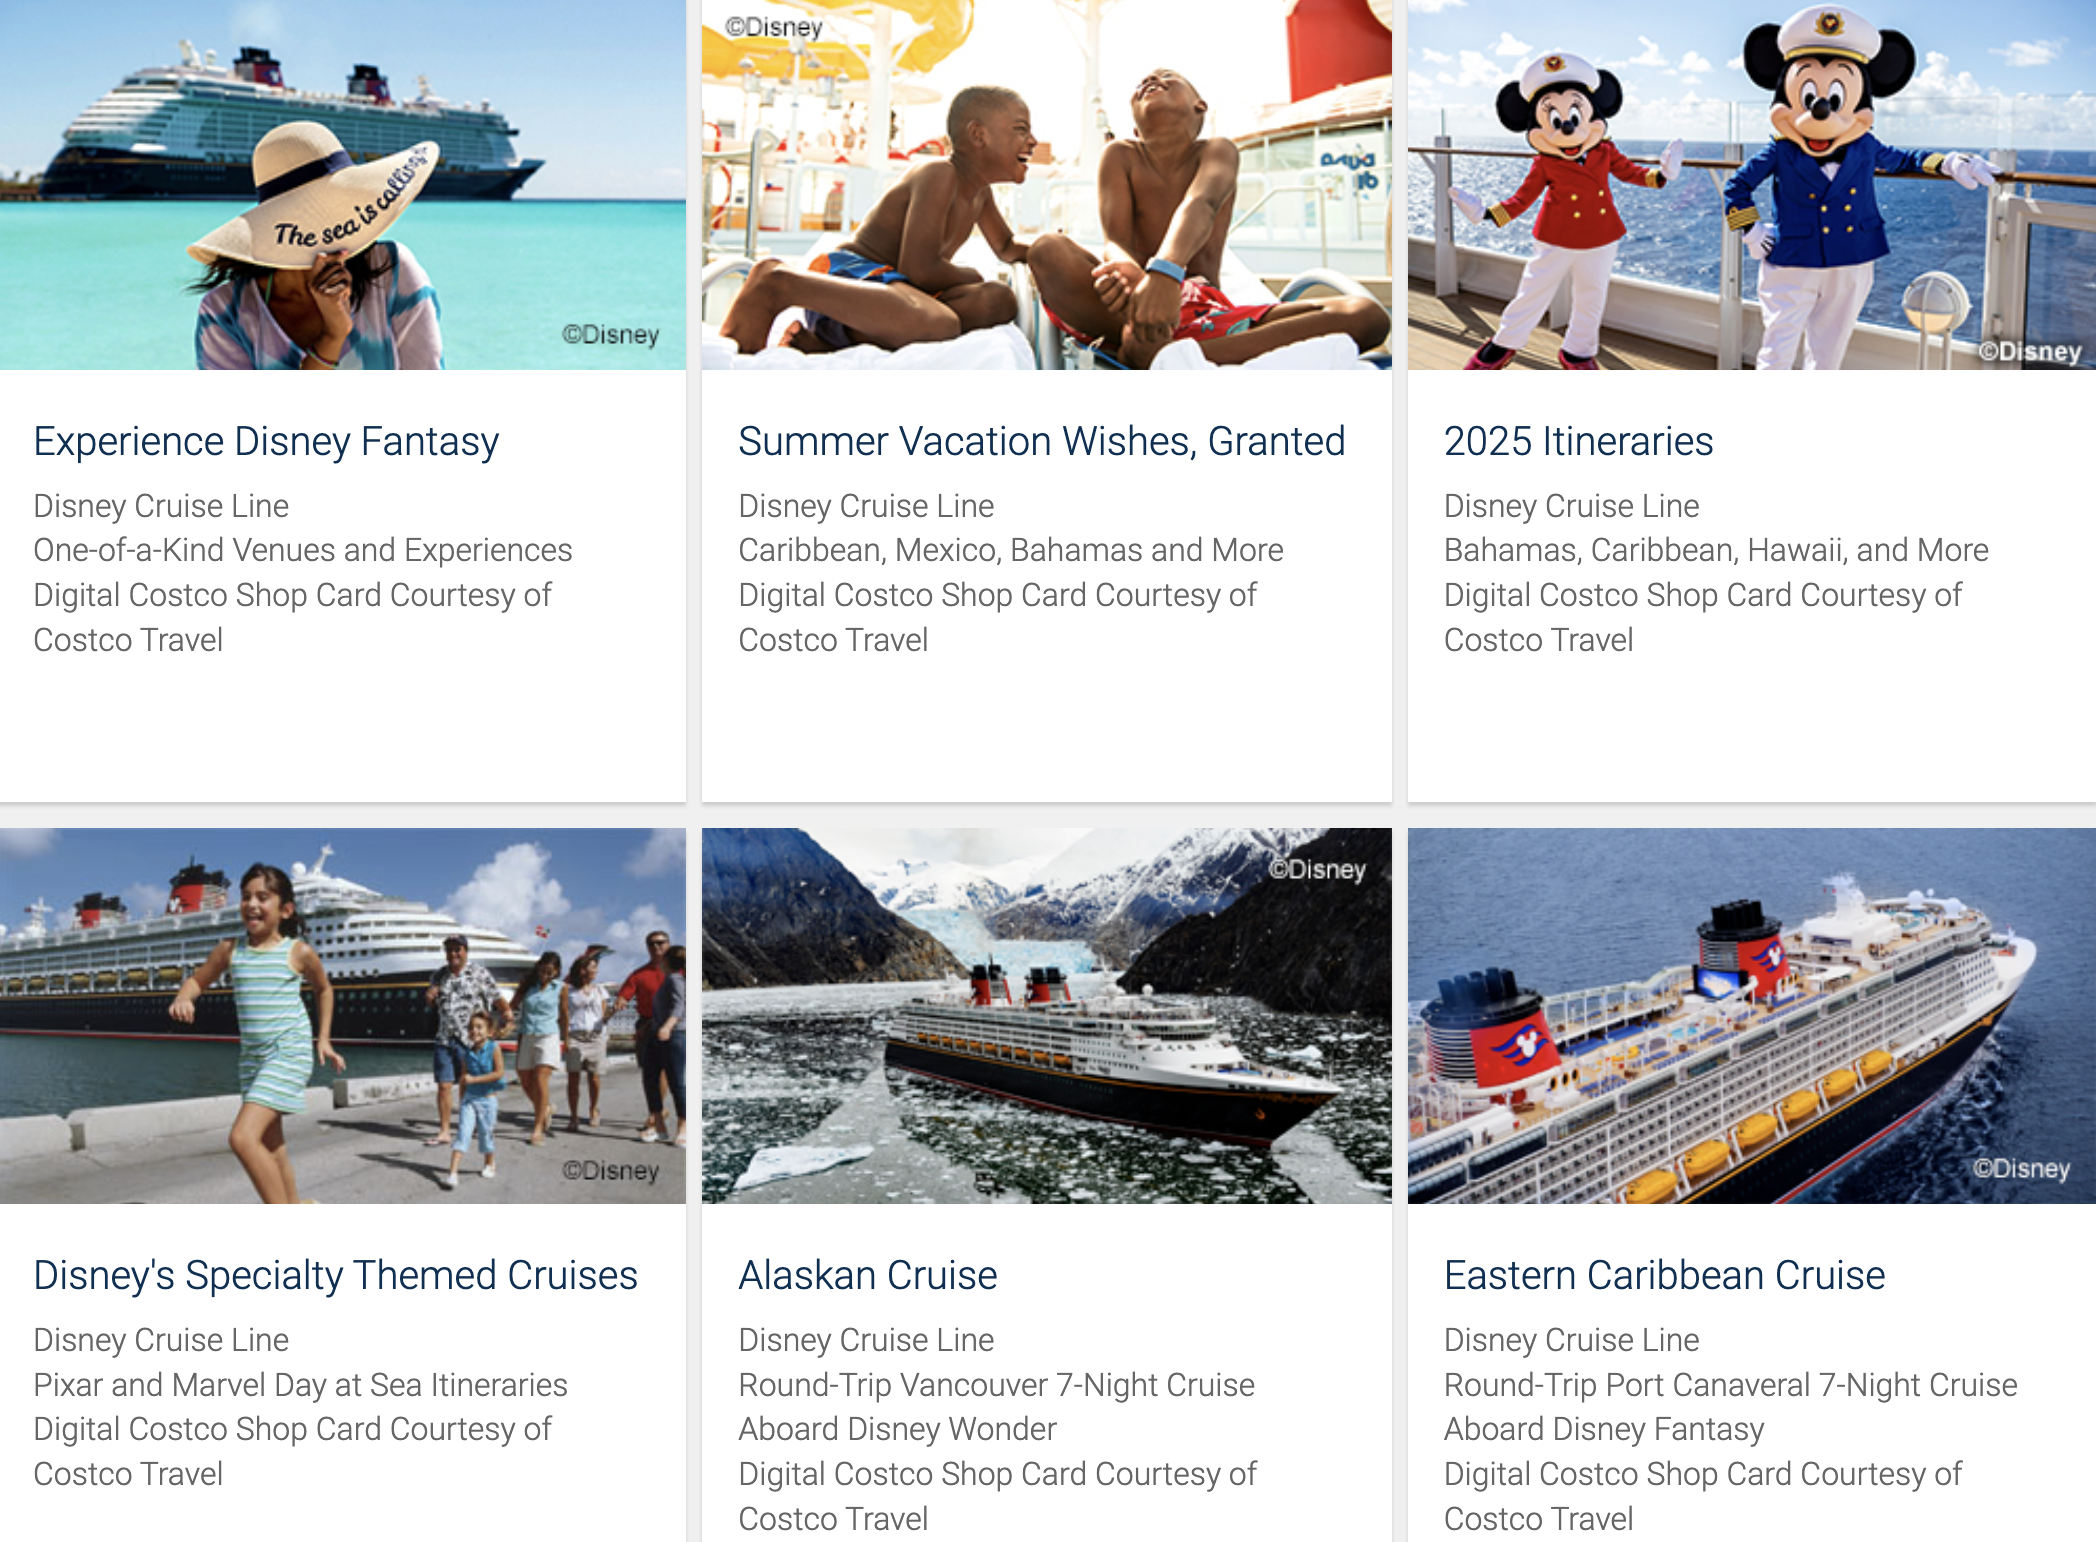Select Disney's Specialty Themed Cruises heading

point(335,1276)
